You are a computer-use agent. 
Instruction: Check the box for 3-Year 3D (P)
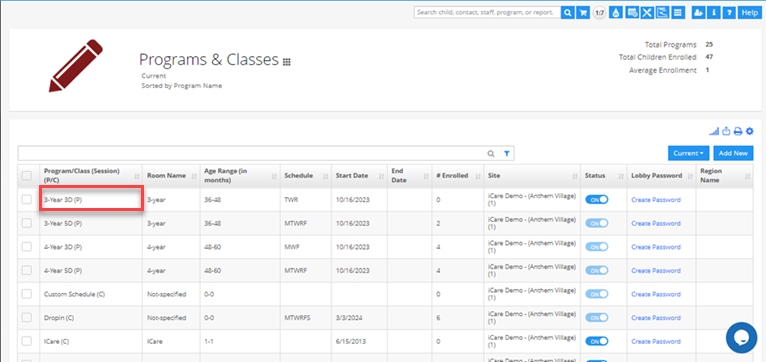[27, 199]
